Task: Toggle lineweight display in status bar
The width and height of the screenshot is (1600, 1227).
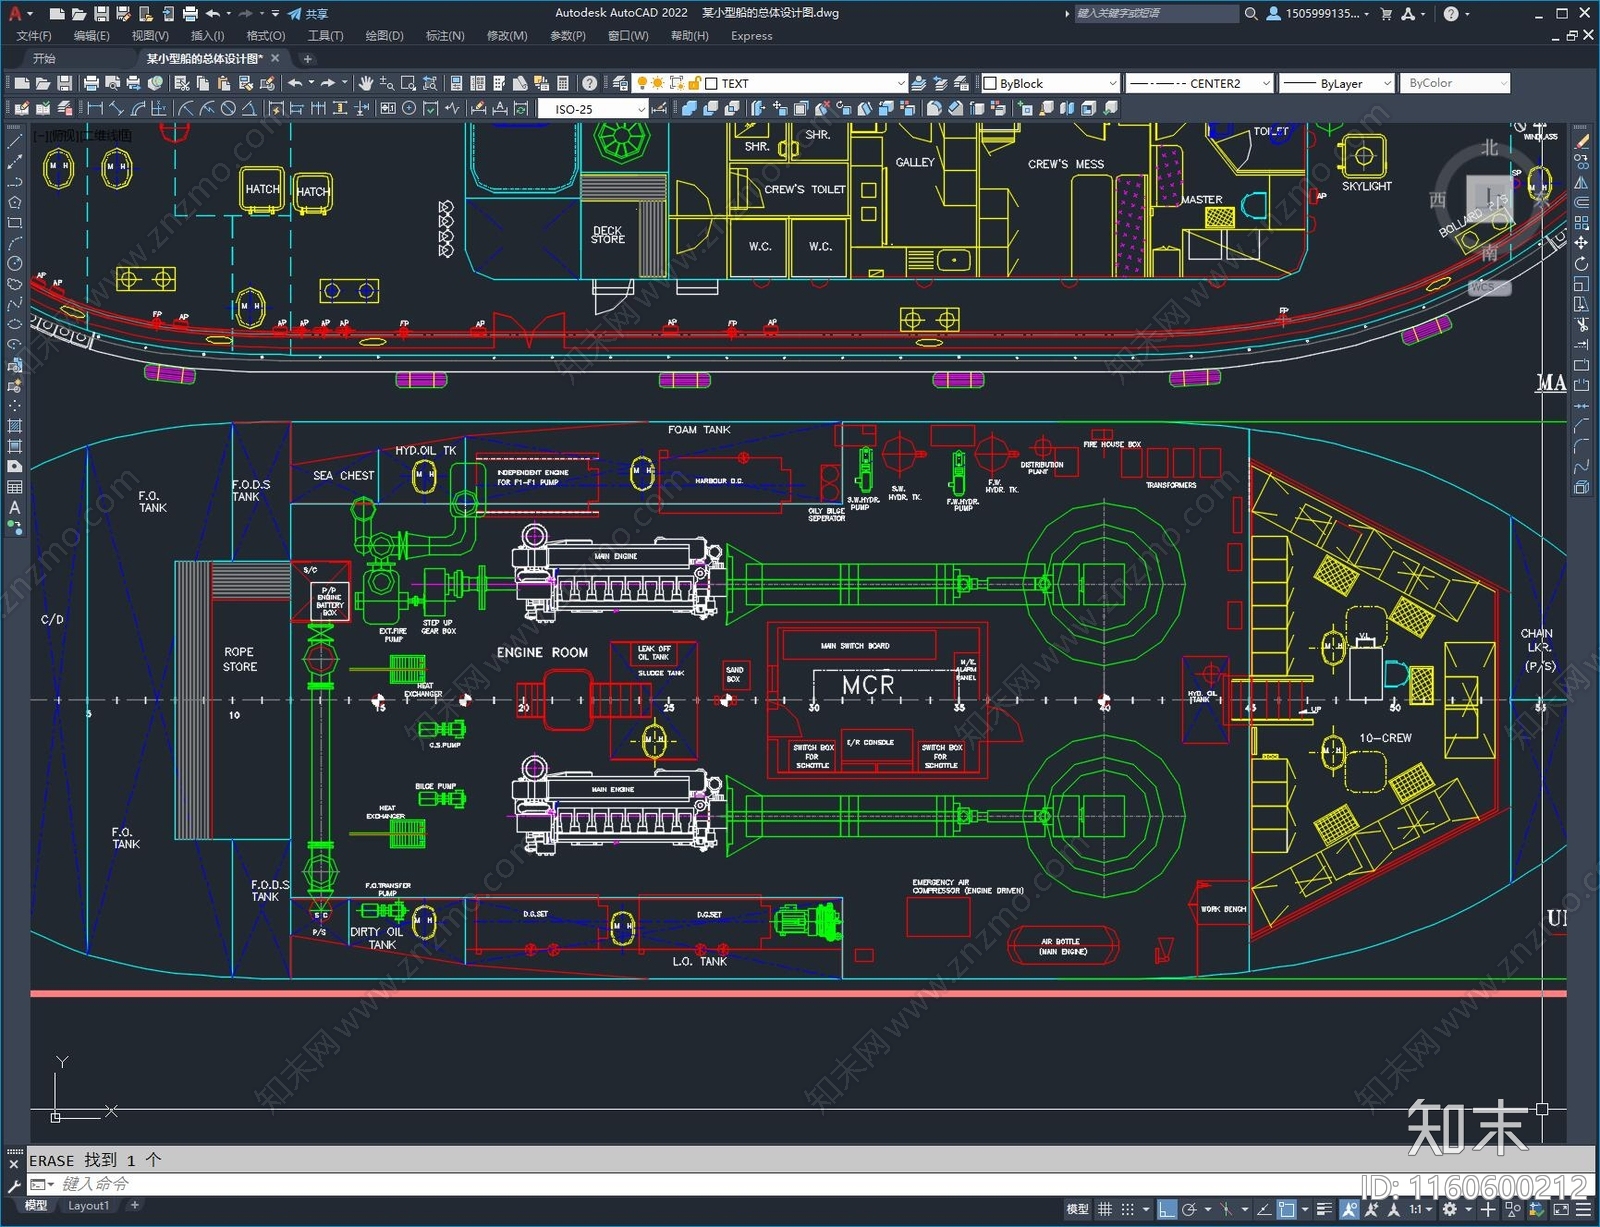Action: [1324, 1210]
